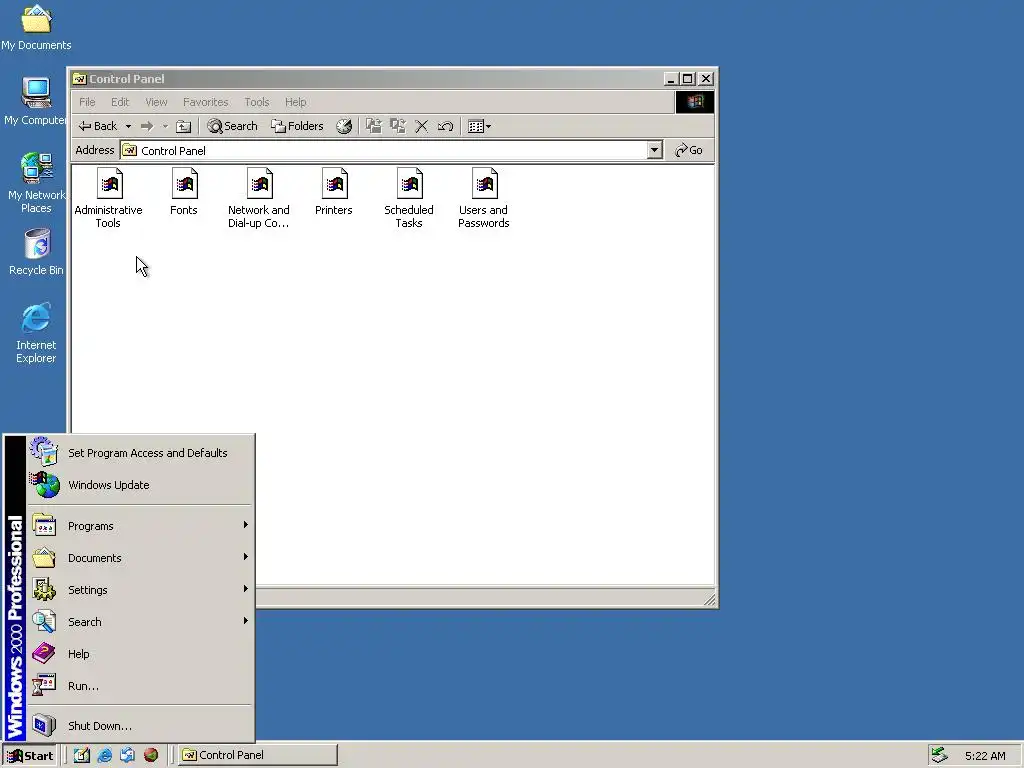Maximize the Control Panel window
This screenshot has width=1024, height=768.
click(688, 79)
